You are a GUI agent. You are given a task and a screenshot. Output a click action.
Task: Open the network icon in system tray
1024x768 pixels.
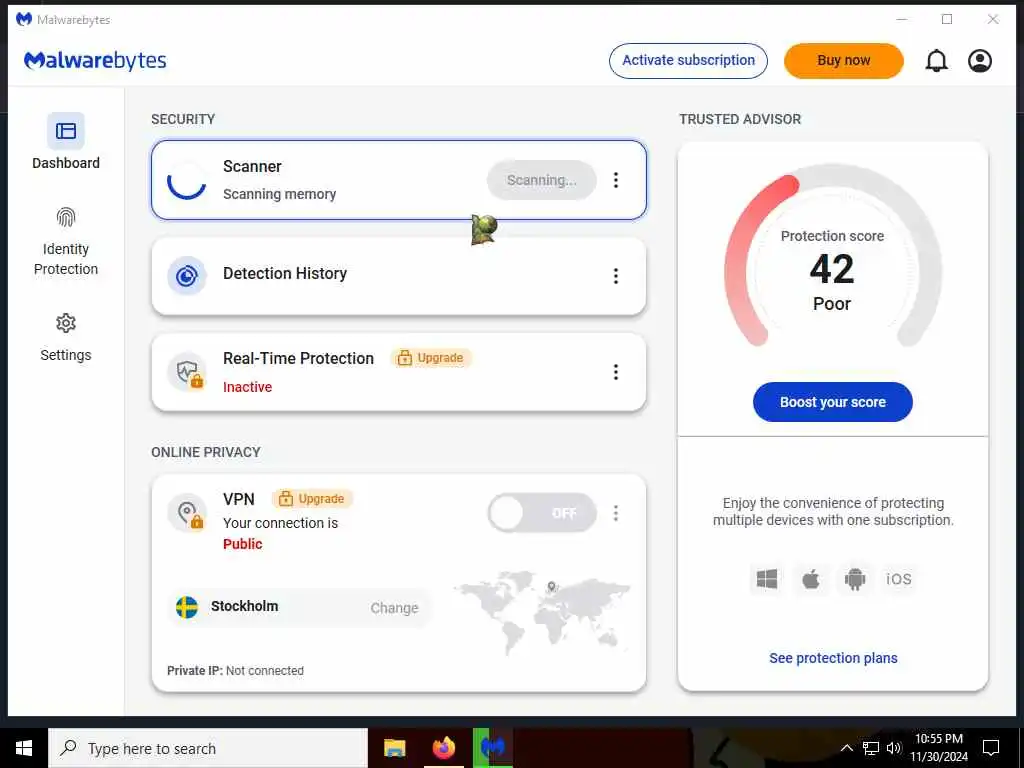[x=871, y=748]
